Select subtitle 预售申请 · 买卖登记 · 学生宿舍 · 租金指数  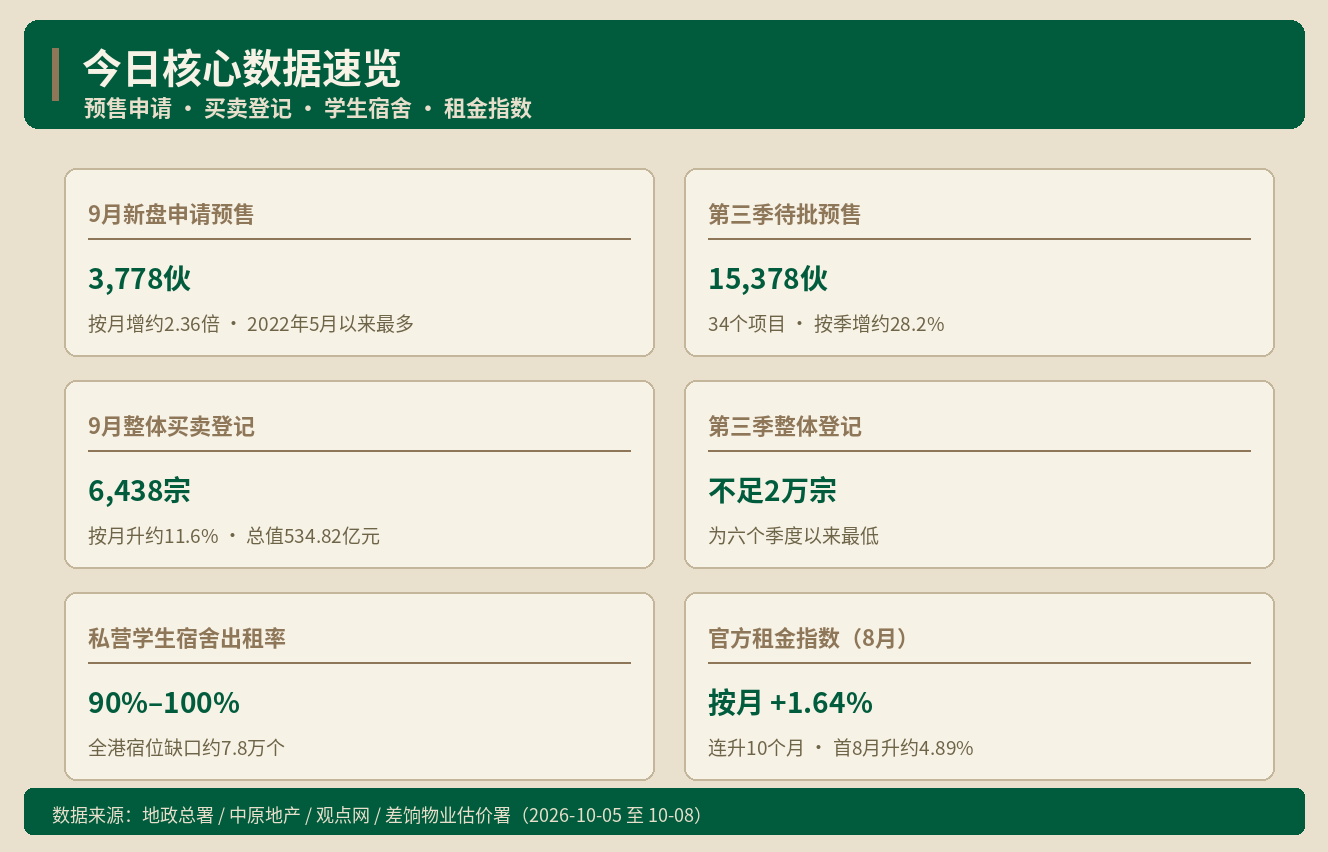[x=308, y=109]
